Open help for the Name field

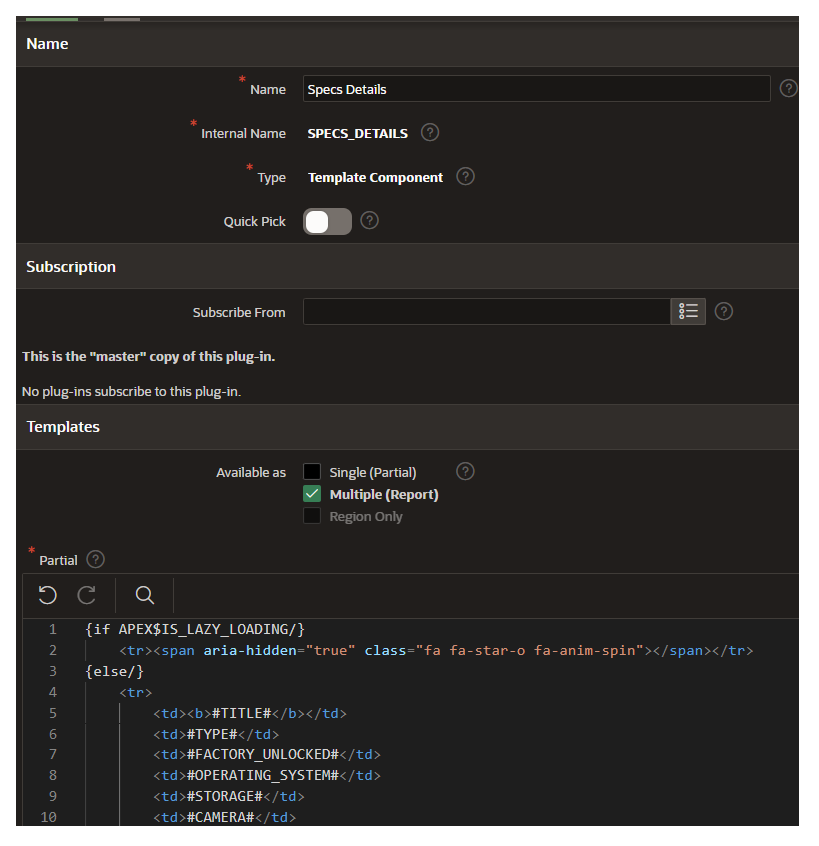788,88
